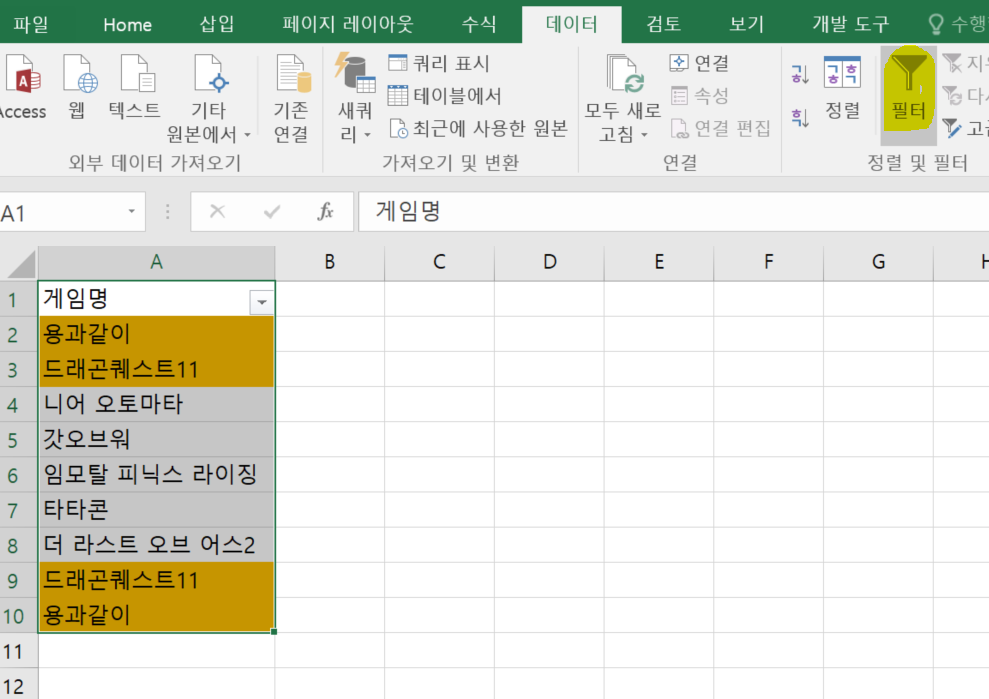Click 연결 편집 edit links
Image resolution: width=989 pixels, height=699 pixels.
click(x=720, y=129)
